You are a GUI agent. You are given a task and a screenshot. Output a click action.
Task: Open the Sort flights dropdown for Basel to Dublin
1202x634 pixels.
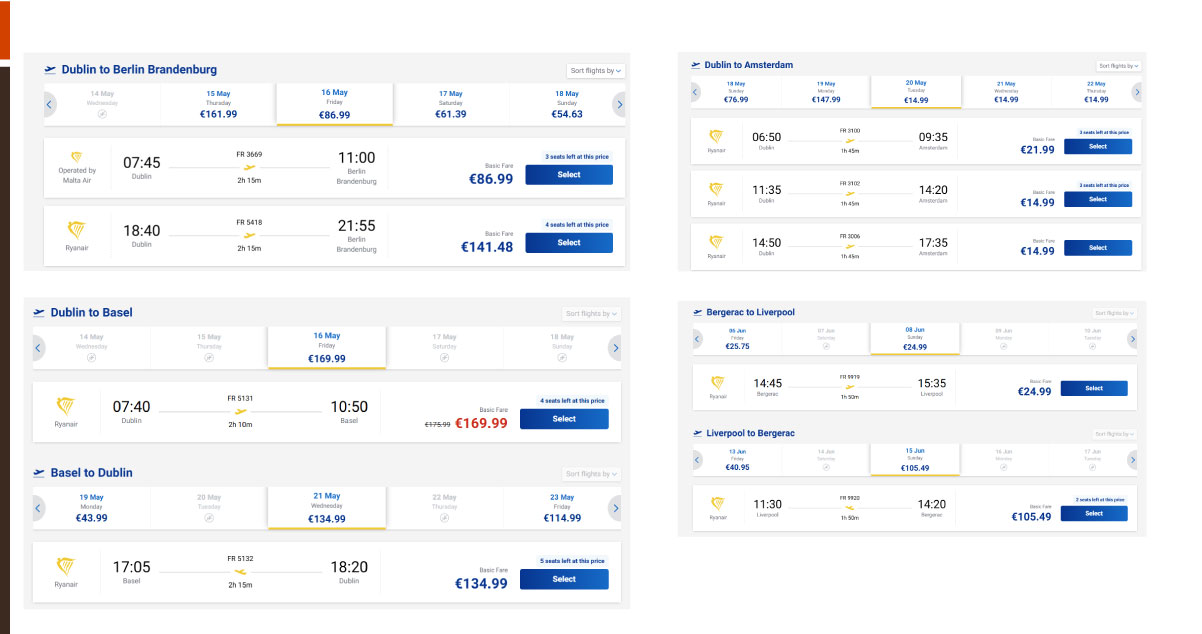589,472
